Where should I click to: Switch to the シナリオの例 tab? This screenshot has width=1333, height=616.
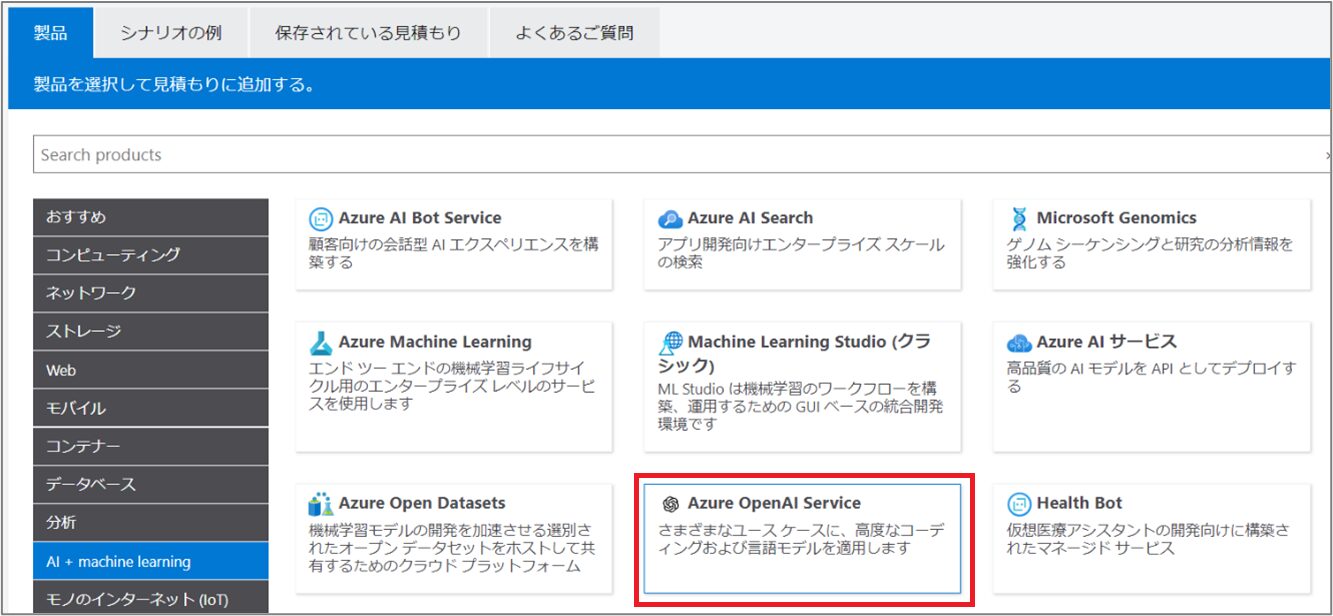(x=171, y=33)
